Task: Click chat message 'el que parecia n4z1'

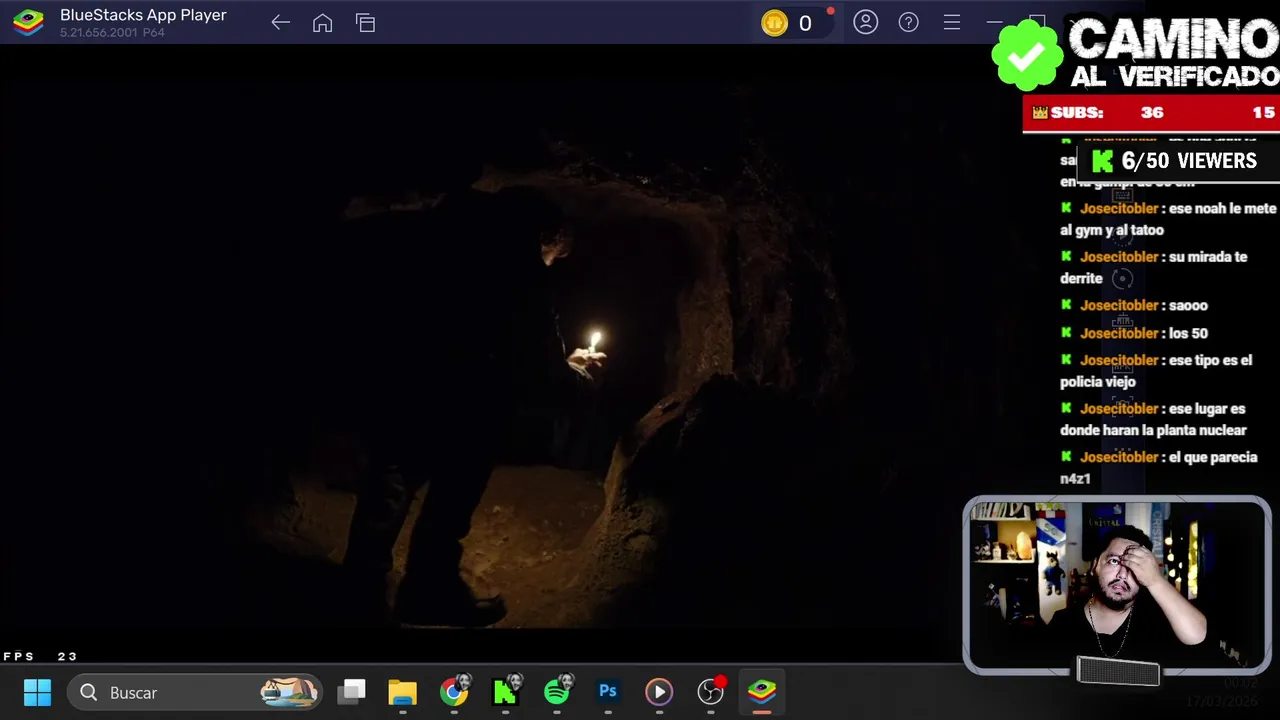Action: point(1158,467)
